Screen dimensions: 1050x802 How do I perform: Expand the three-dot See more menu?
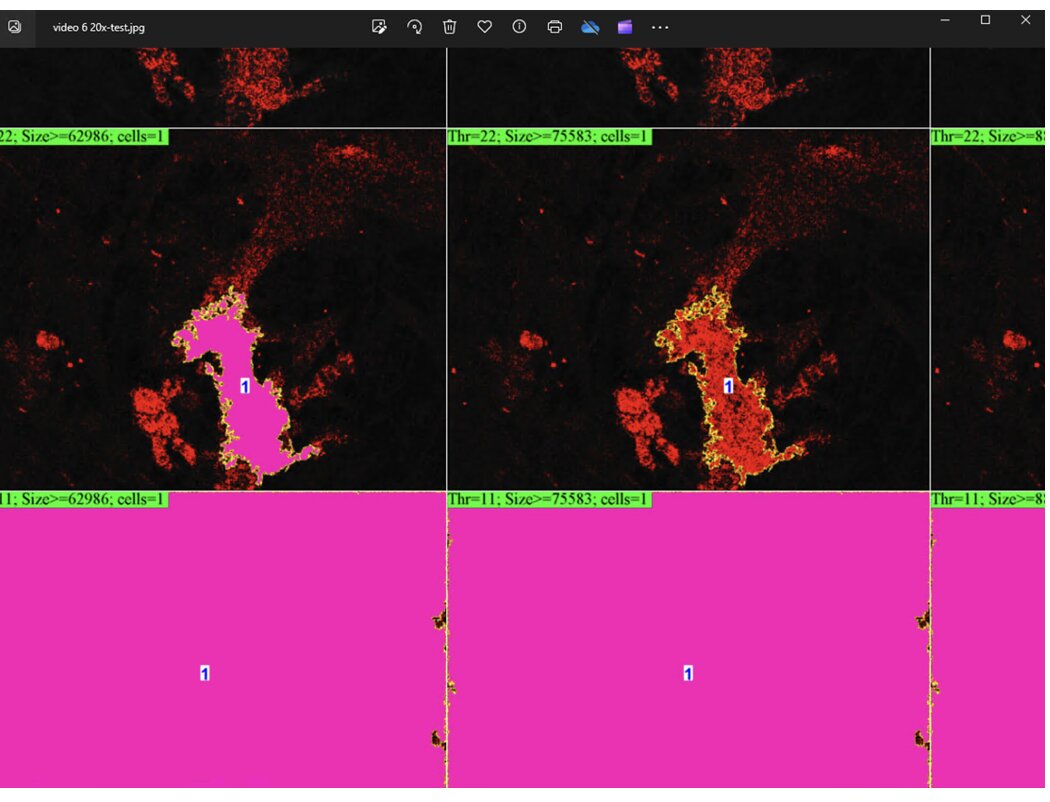(x=660, y=27)
